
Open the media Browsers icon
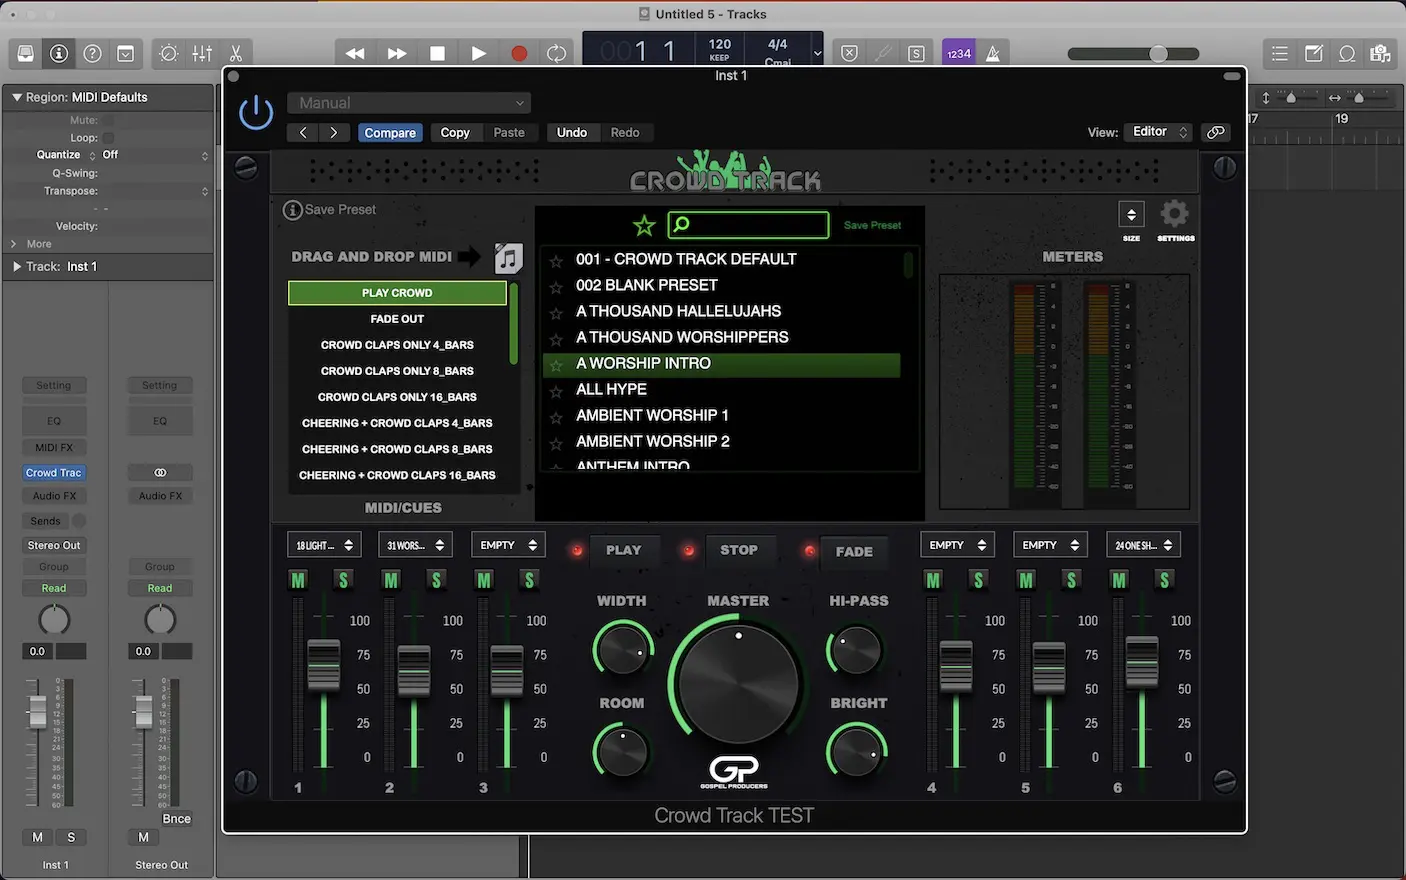1381,54
